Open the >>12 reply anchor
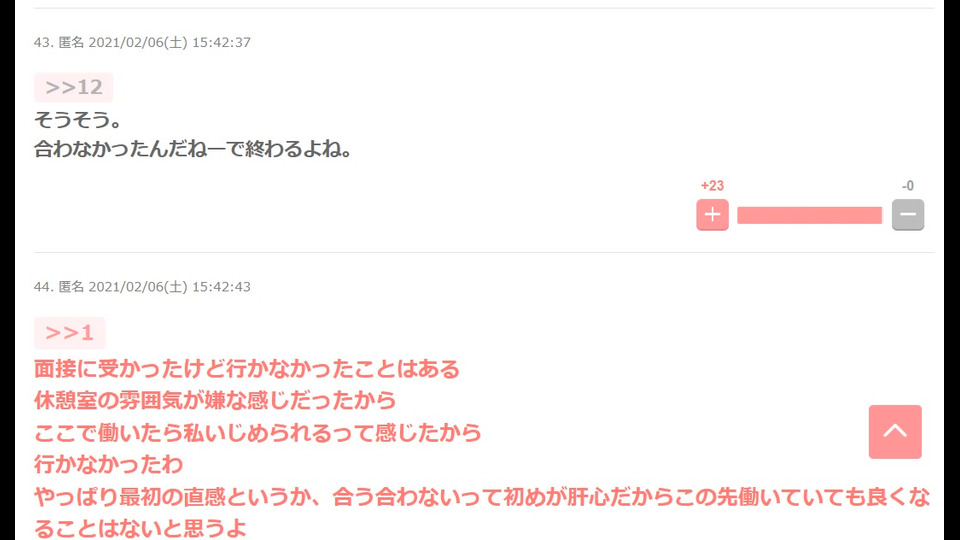 (73, 87)
